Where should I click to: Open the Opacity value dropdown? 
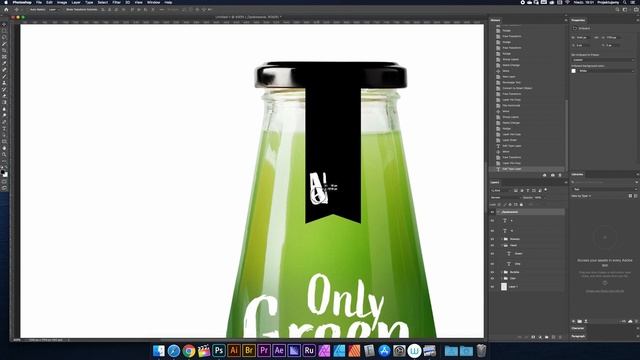[538, 198]
